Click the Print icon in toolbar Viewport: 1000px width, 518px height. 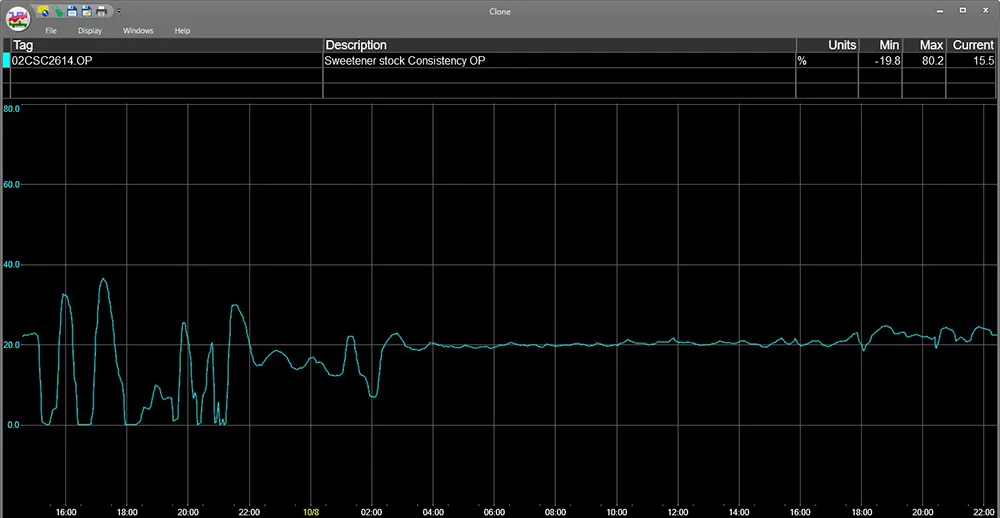click(x=101, y=11)
